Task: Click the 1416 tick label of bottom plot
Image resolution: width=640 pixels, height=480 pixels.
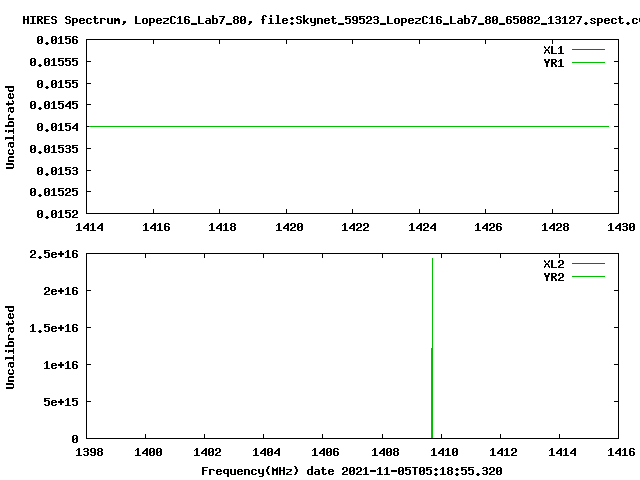Action: point(621,452)
